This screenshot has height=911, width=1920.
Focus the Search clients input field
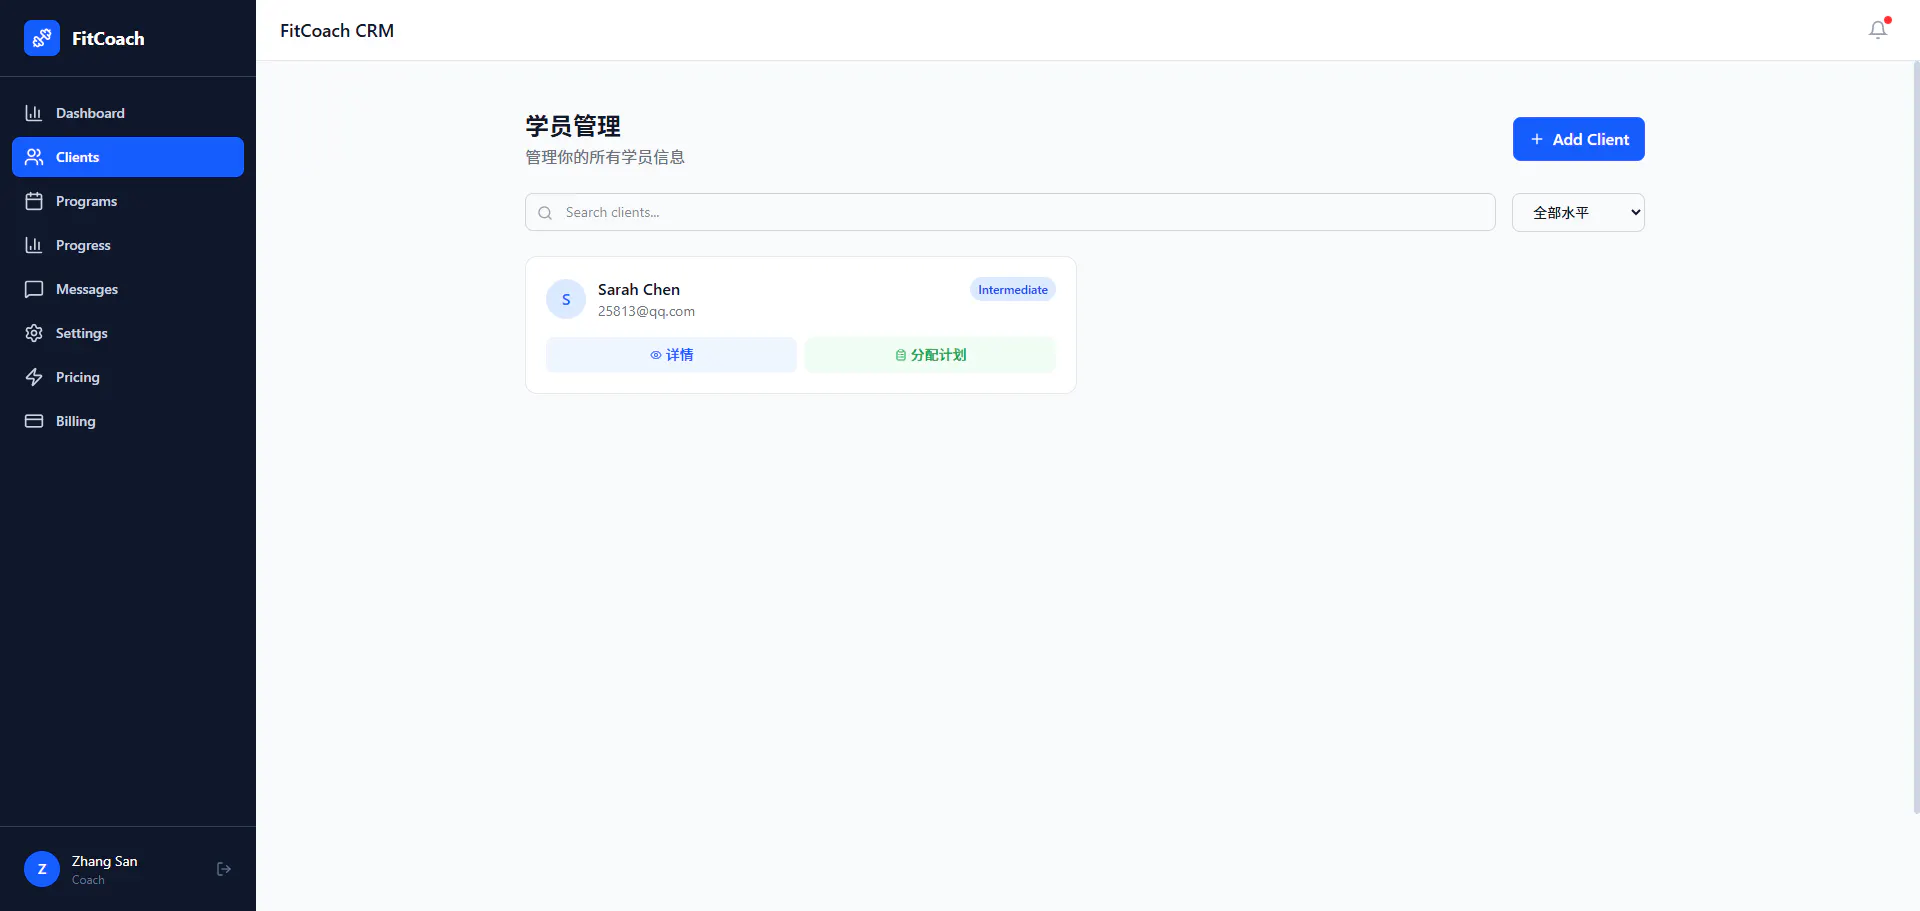(1010, 212)
